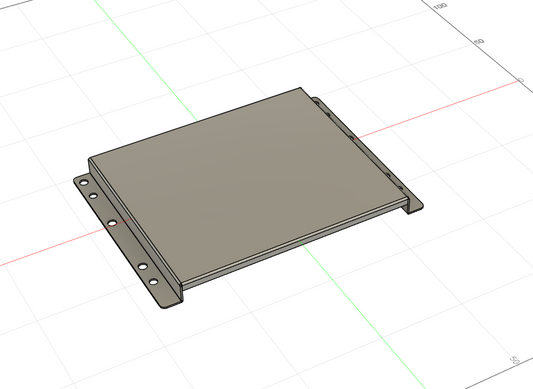Pick the frontmost hole on the left flange
Image resolution: width=533 pixels, height=389 pixels.
(154, 282)
